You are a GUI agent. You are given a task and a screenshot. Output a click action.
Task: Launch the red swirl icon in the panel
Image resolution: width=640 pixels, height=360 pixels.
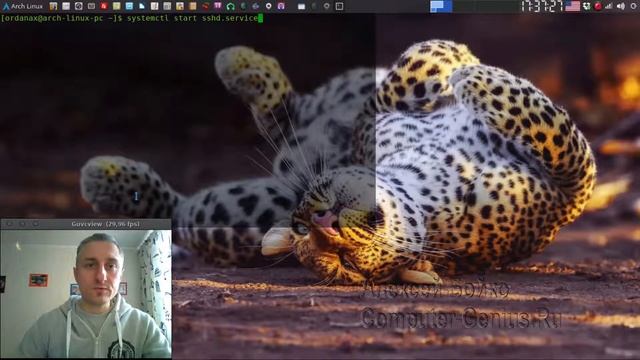point(205,6)
